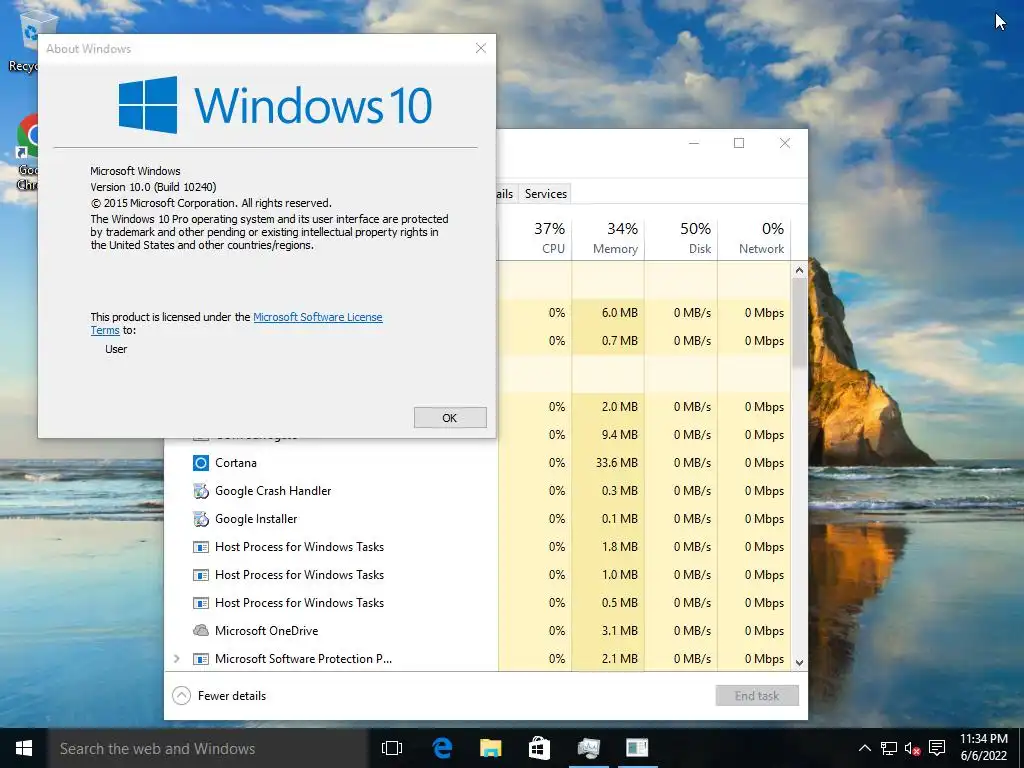Show hidden system tray icons

(x=865, y=748)
